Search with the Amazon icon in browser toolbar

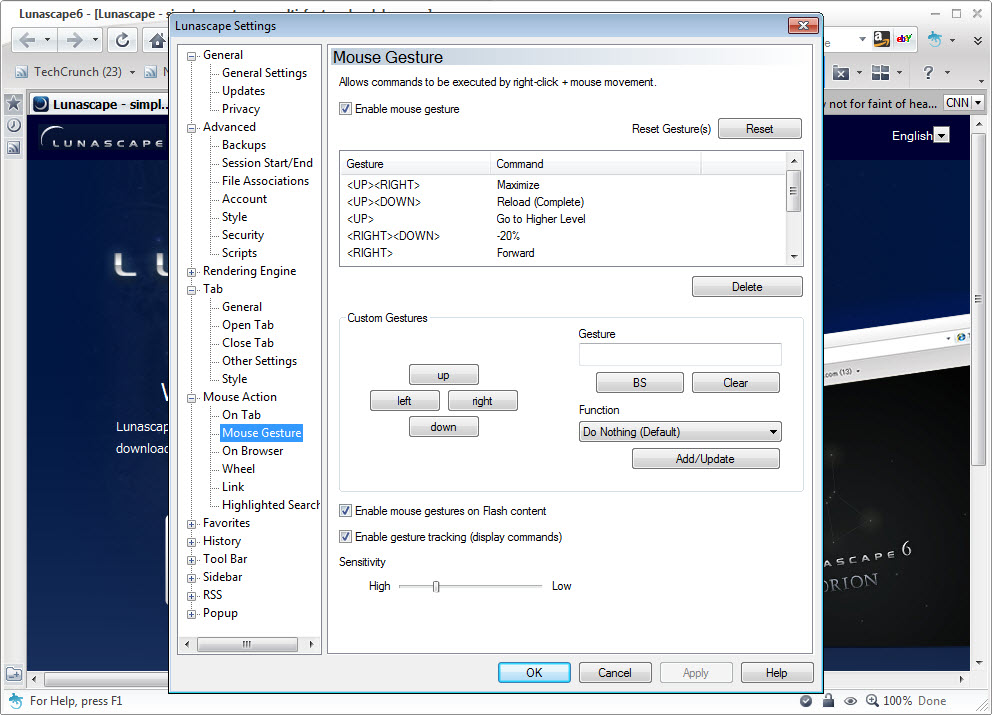(x=882, y=39)
